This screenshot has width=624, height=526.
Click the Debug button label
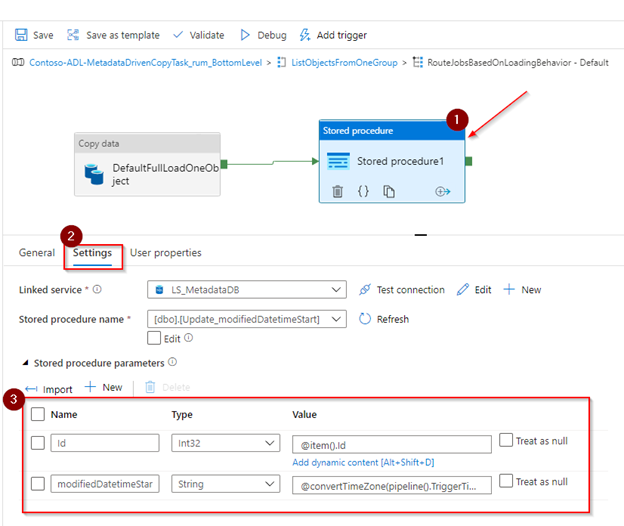coord(272,35)
